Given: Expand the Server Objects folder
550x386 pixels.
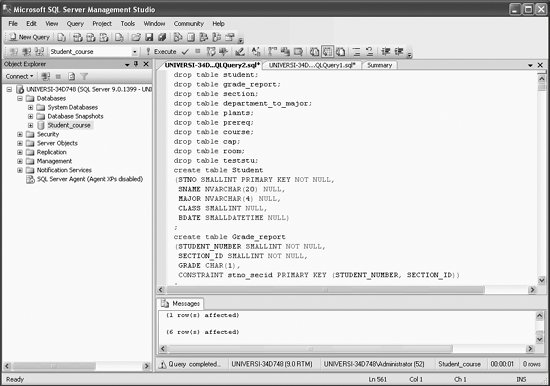Looking at the screenshot, I should point(20,143).
